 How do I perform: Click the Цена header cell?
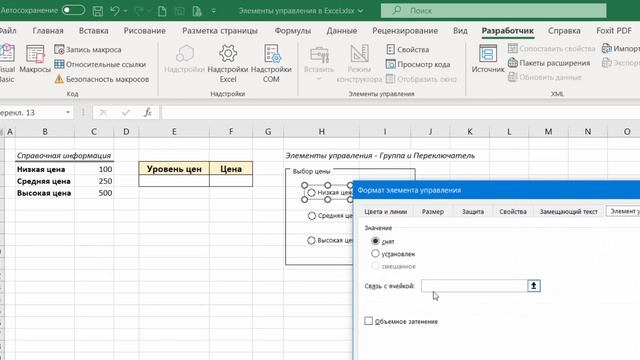click(x=231, y=169)
